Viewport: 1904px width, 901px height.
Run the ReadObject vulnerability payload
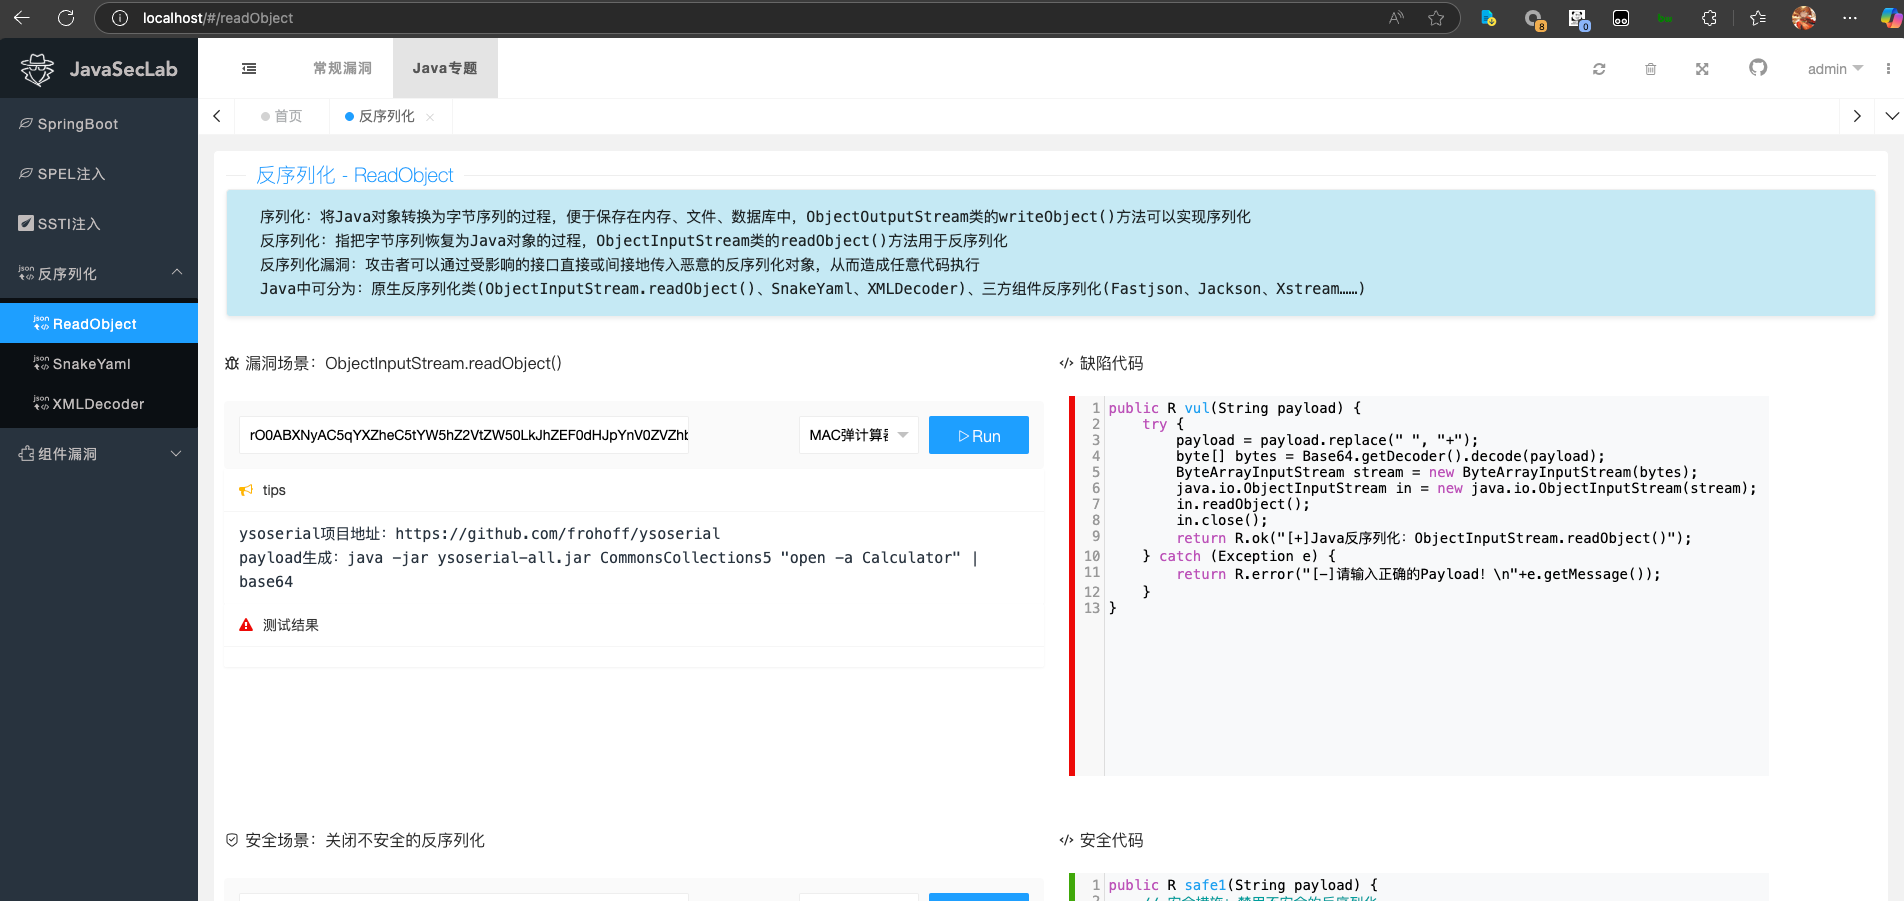pyautogui.click(x=978, y=435)
